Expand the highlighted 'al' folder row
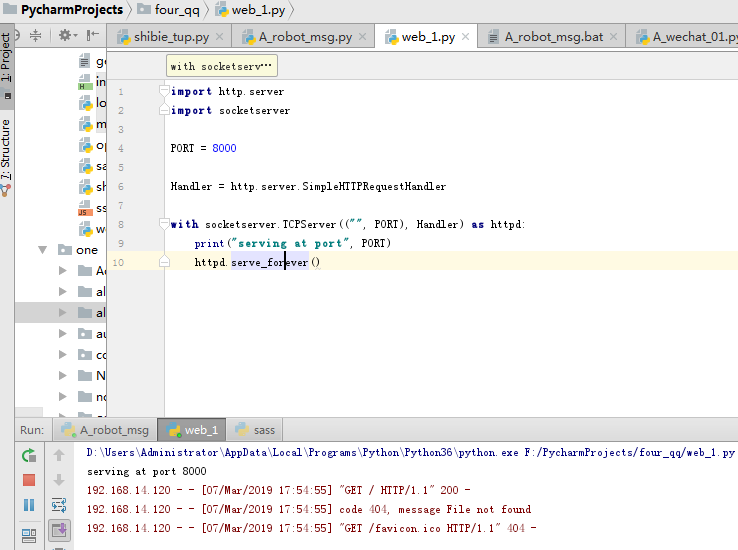Image resolution: width=738 pixels, height=550 pixels. pyautogui.click(x=62, y=312)
